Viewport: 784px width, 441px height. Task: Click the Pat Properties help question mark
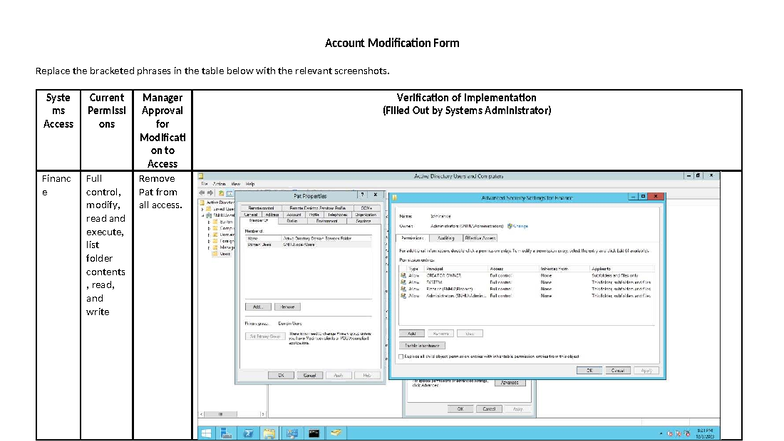pos(363,196)
